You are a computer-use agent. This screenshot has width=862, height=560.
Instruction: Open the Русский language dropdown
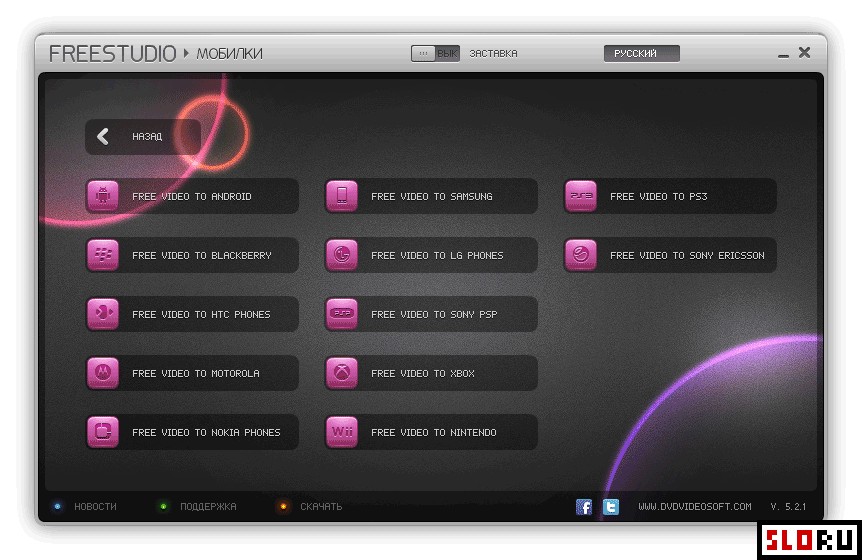tap(642, 53)
